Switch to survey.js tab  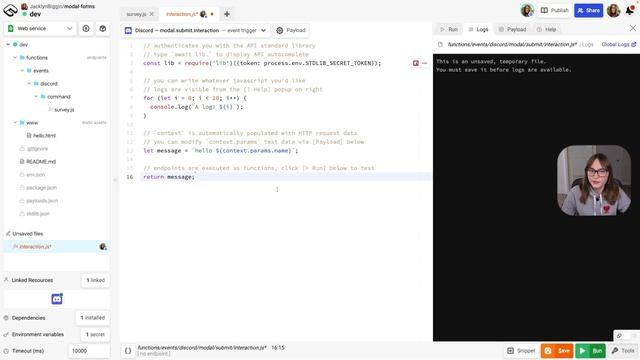pyautogui.click(x=136, y=14)
